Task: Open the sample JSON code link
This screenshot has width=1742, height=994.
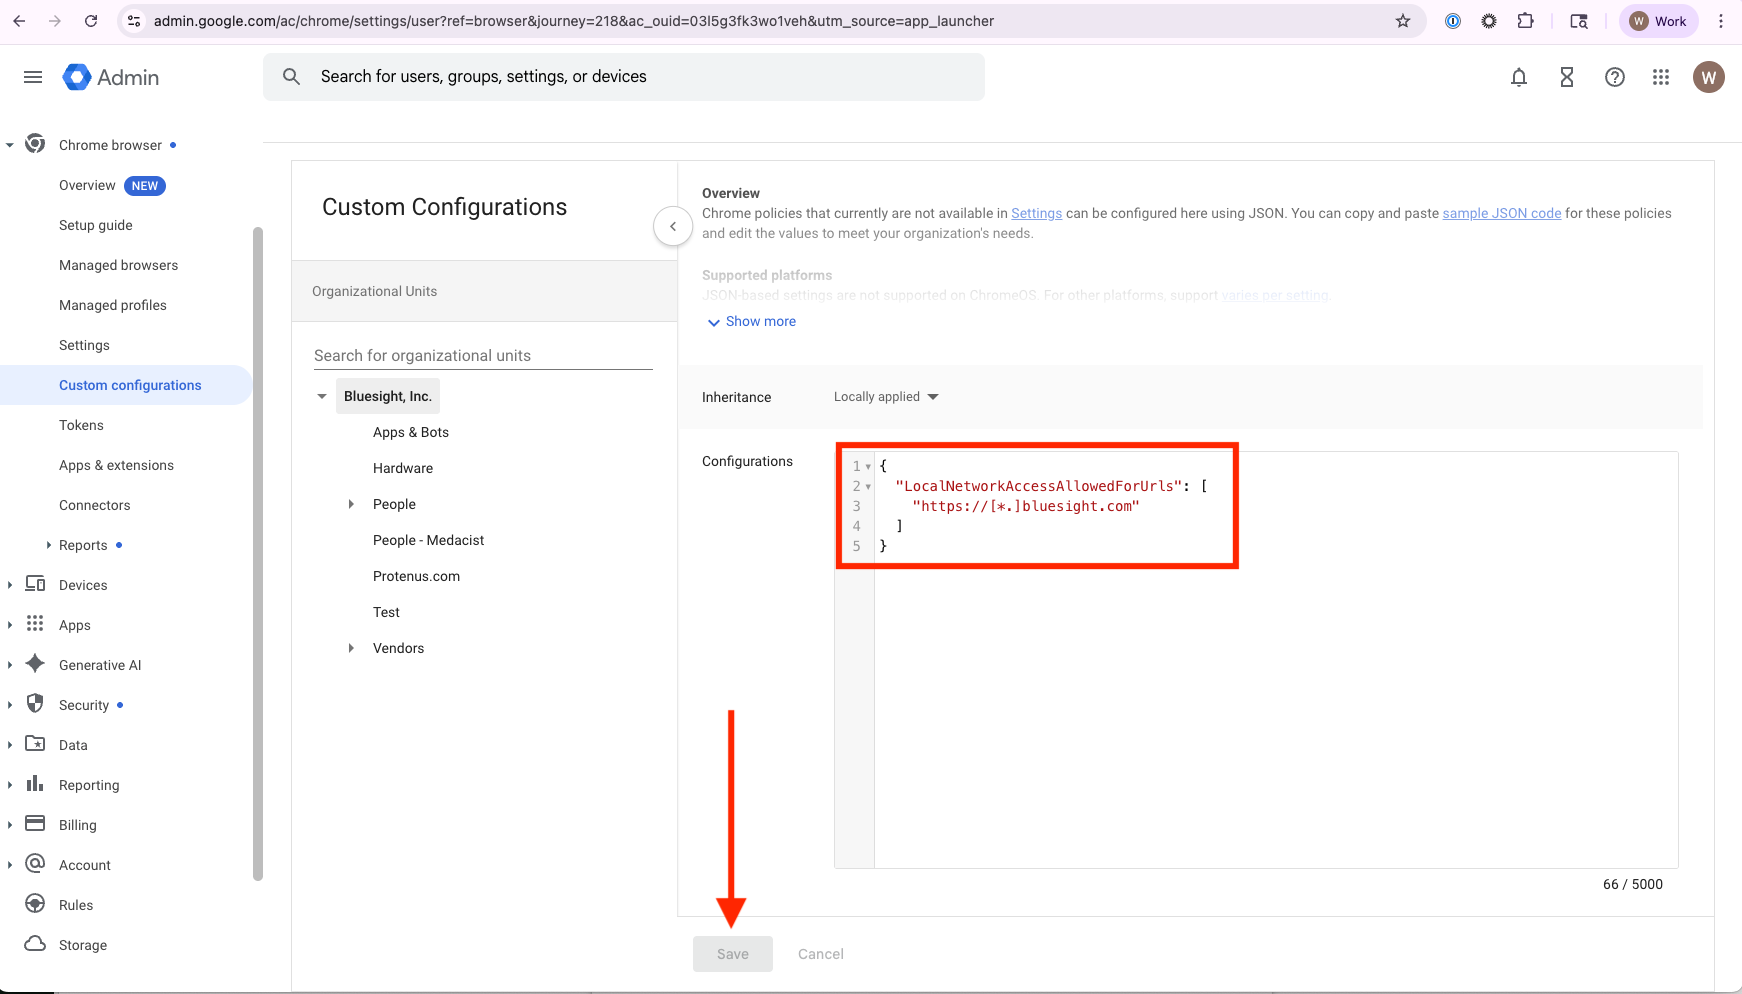Action: (1501, 213)
